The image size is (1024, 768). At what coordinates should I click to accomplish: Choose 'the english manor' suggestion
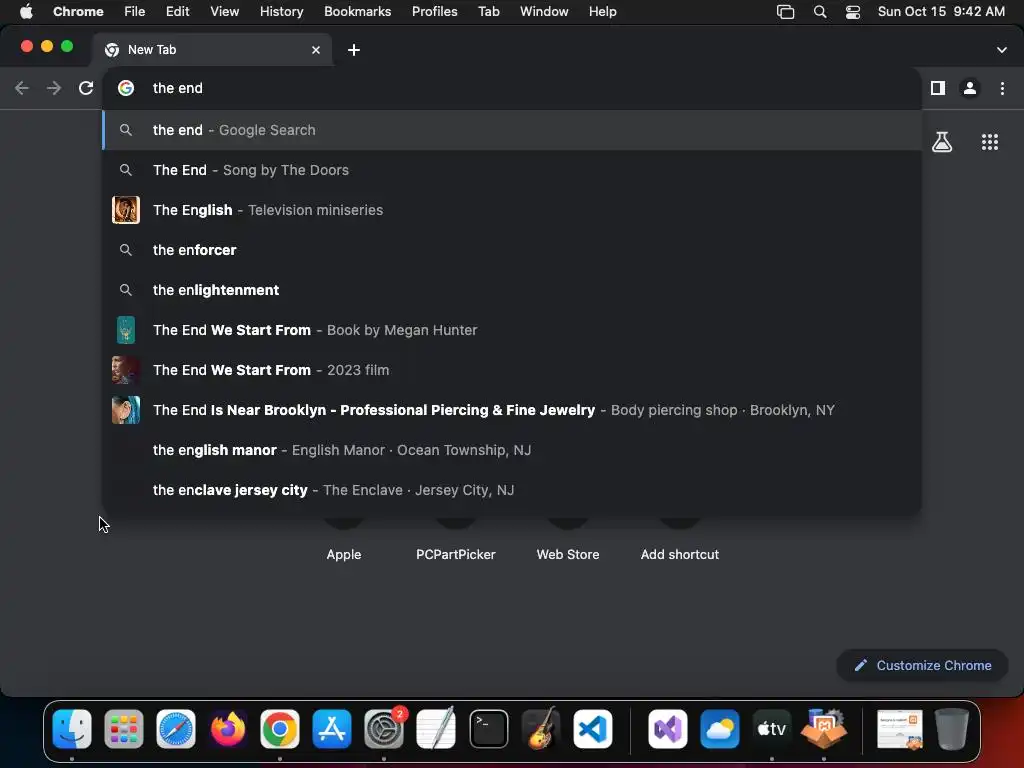pos(512,450)
